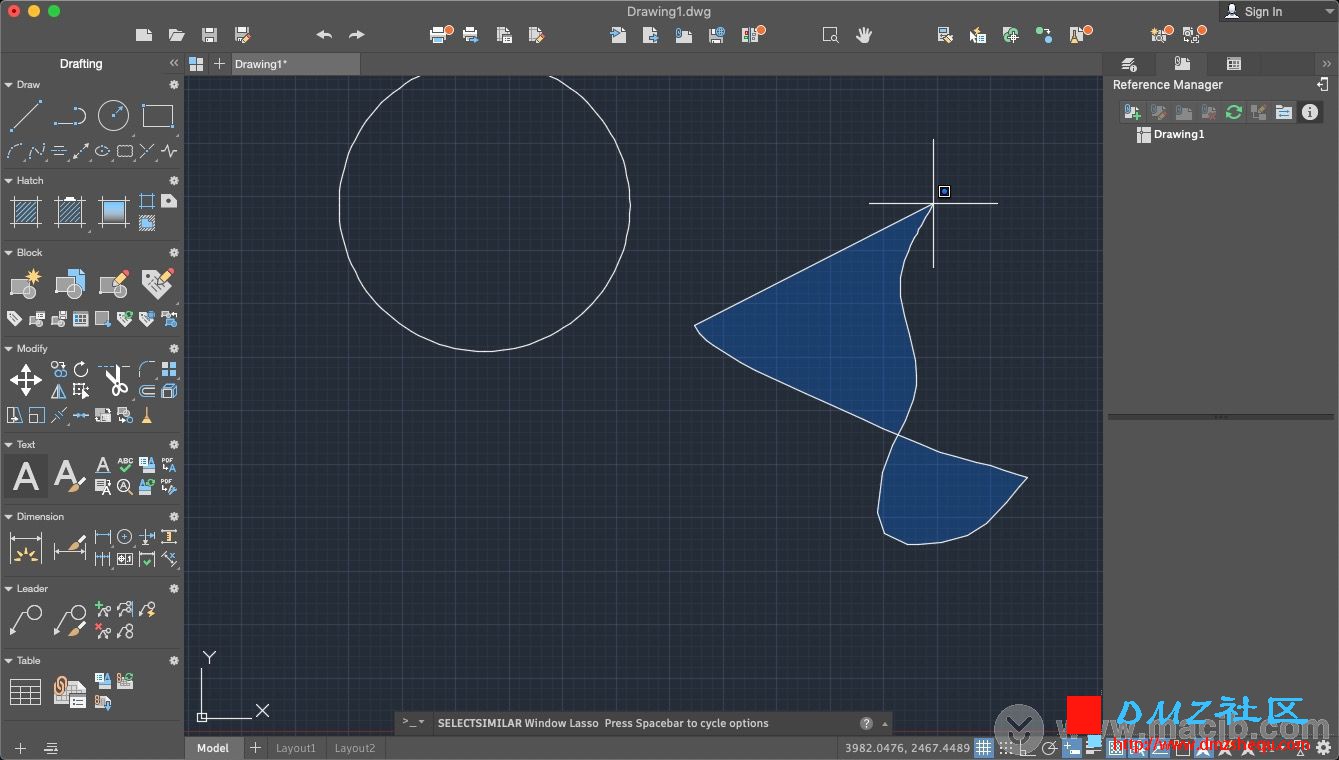Toggle grid display in status bar
Viewport: 1339px width, 760px height.
click(984, 748)
